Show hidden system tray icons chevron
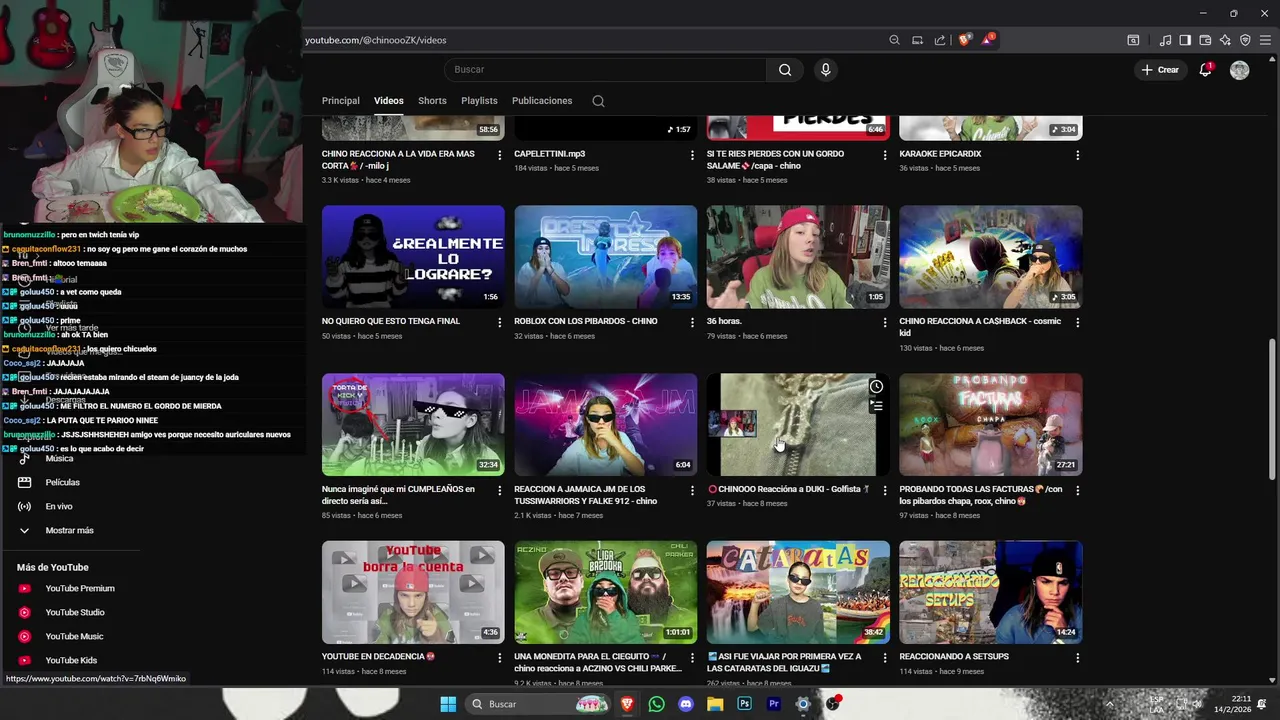The height and width of the screenshot is (720, 1280). (x=1108, y=704)
